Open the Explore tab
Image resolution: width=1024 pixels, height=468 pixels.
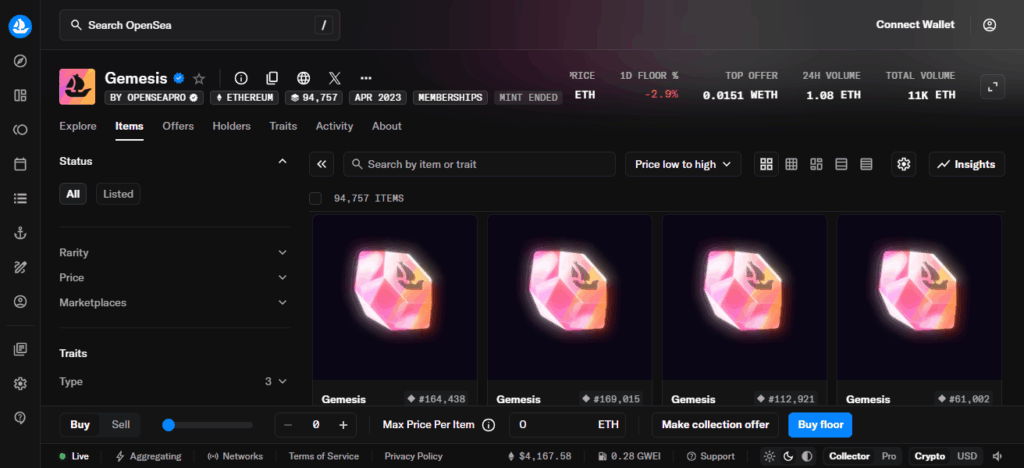pos(78,126)
